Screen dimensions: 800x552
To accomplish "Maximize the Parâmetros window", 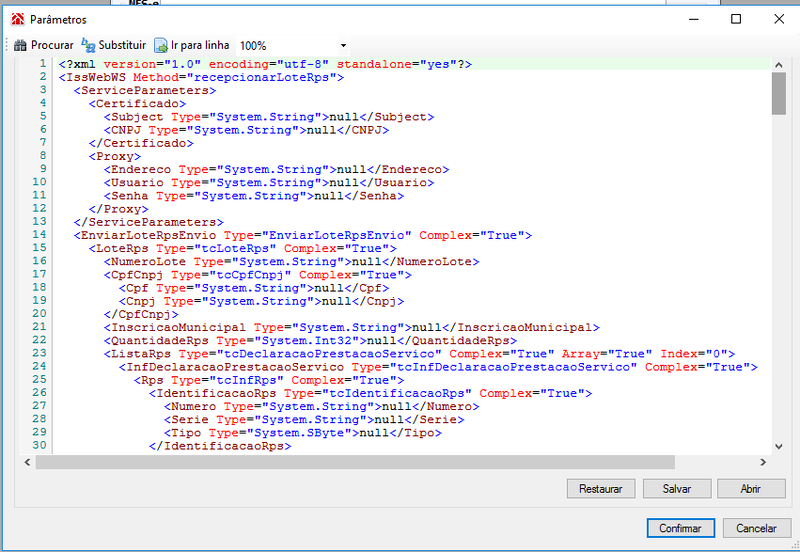I will 736,19.
